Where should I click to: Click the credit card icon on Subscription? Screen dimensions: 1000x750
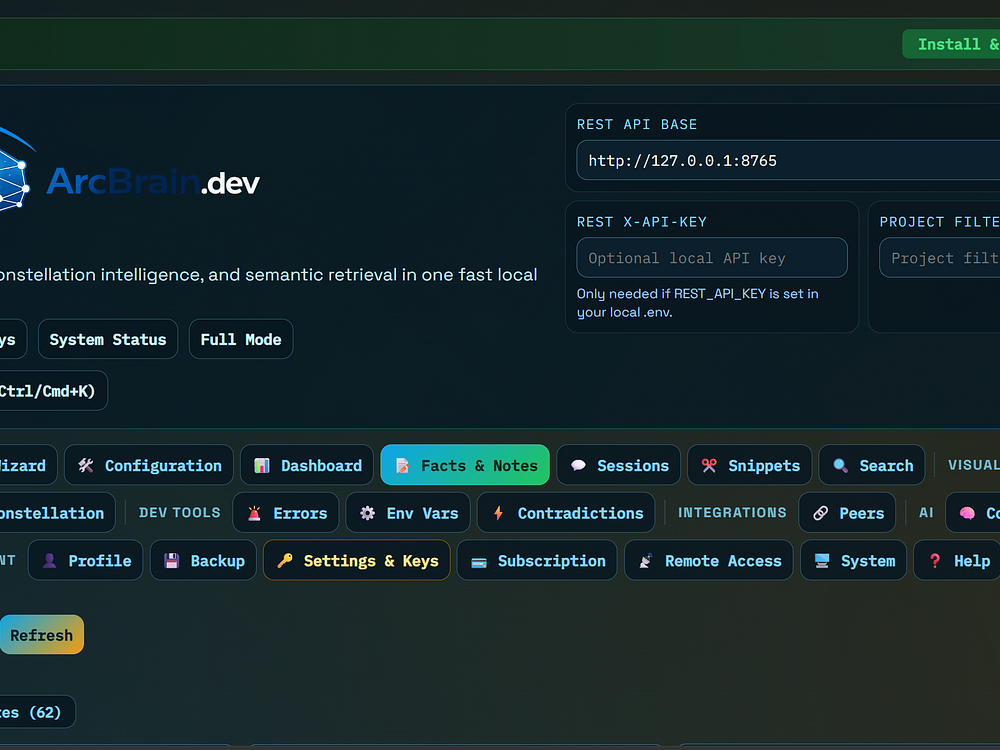pyautogui.click(x=479, y=562)
